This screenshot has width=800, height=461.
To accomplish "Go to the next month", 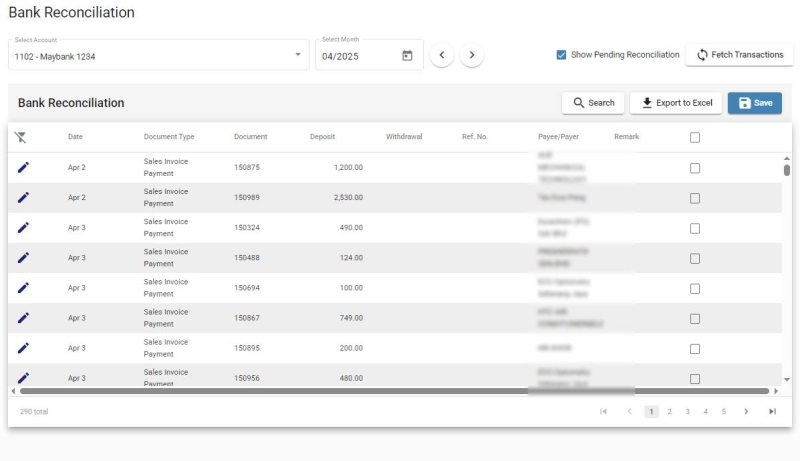I will click(x=471, y=55).
